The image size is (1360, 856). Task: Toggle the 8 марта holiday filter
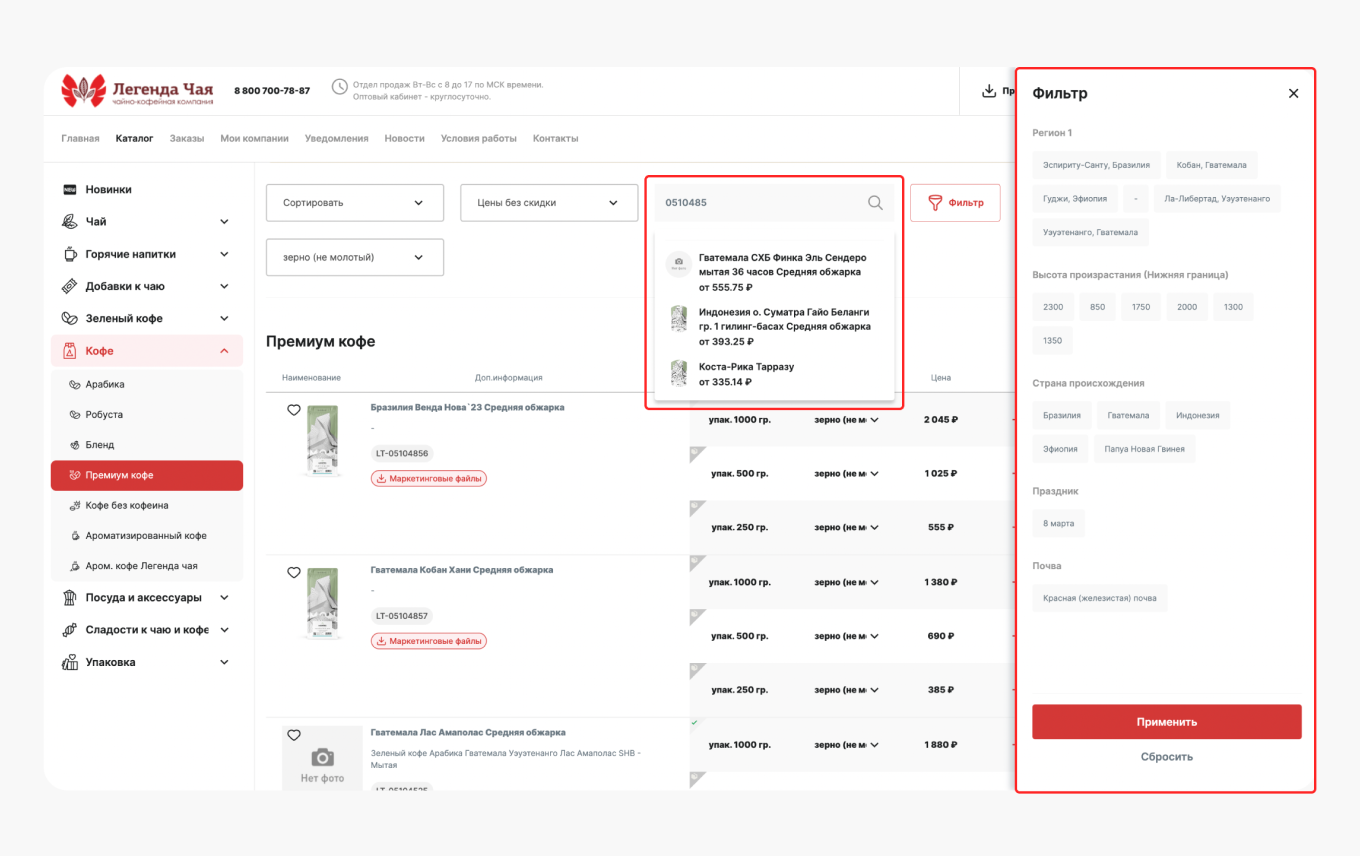[x=1058, y=523]
